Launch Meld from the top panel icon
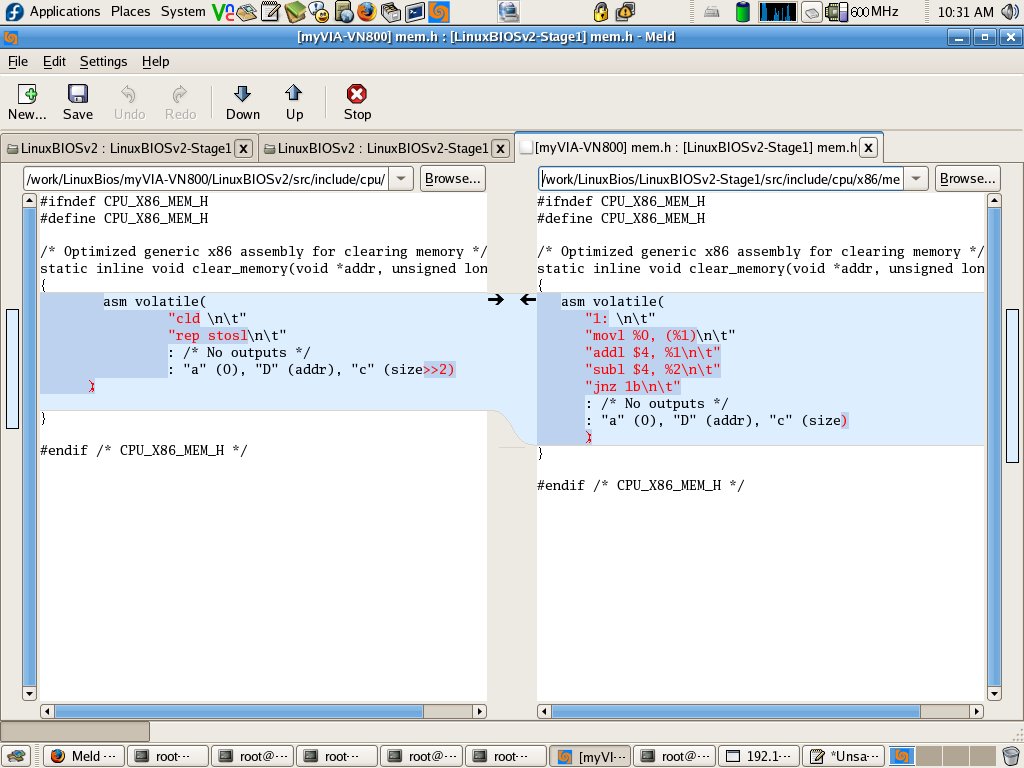 439,12
